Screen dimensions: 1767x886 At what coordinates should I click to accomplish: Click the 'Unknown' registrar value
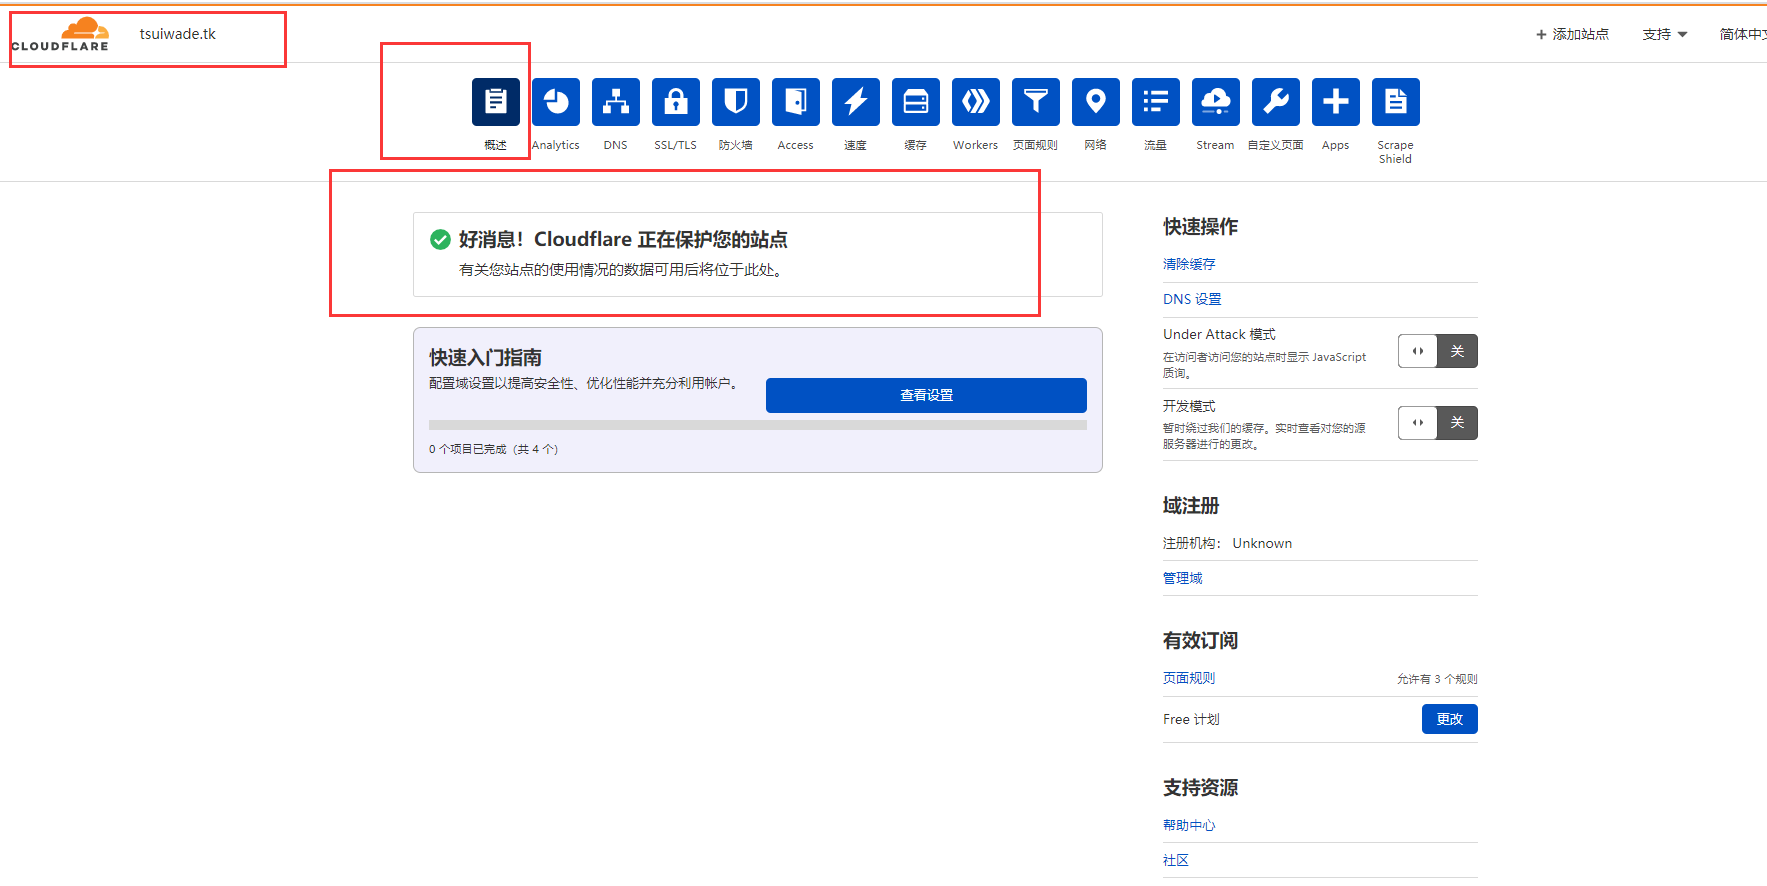click(1262, 543)
